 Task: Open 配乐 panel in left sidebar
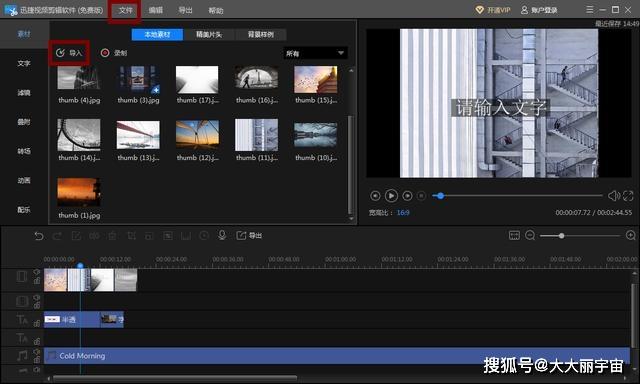24,210
